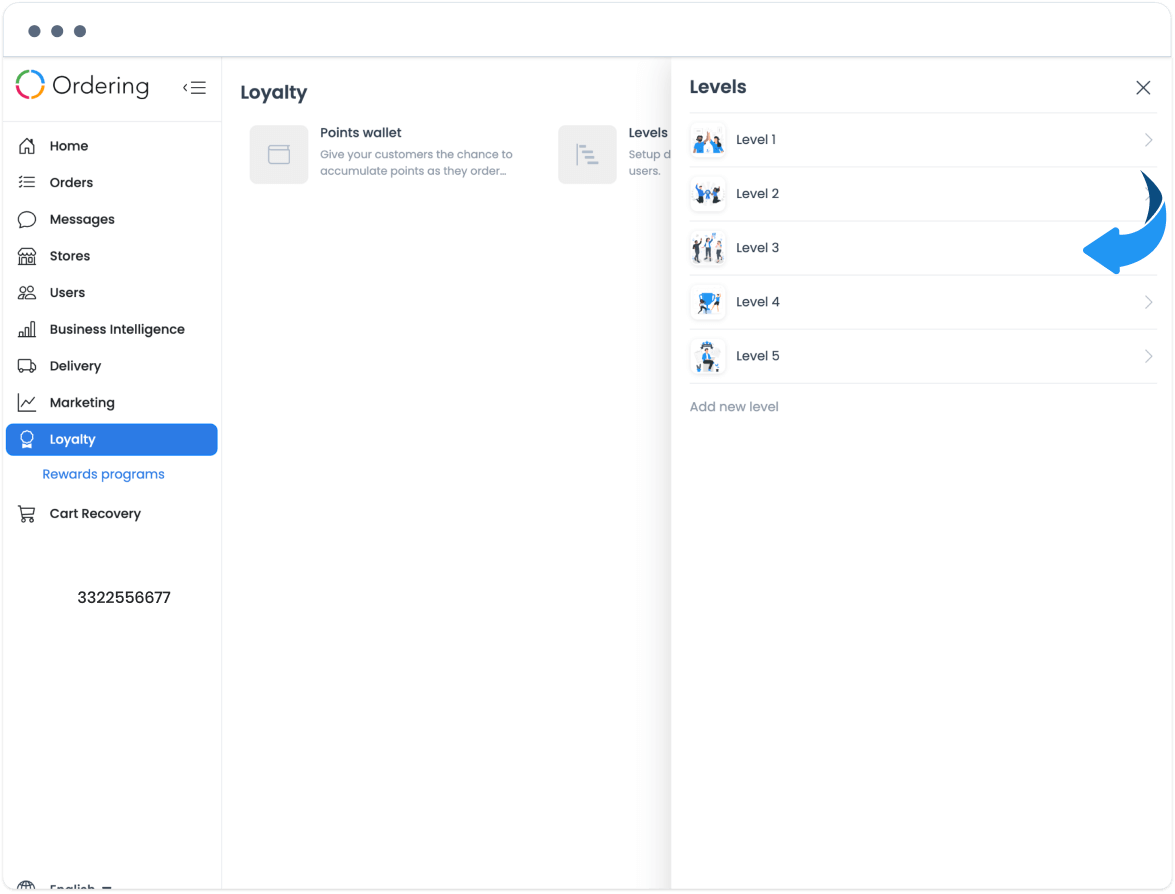Go to the Stores section

click(x=112, y=256)
